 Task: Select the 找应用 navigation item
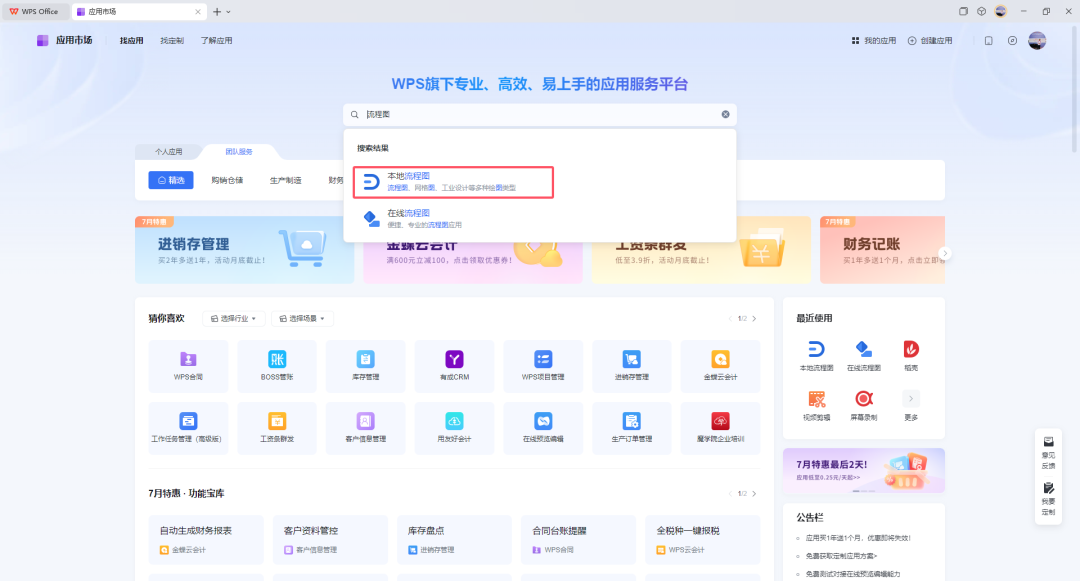pyautogui.click(x=132, y=41)
